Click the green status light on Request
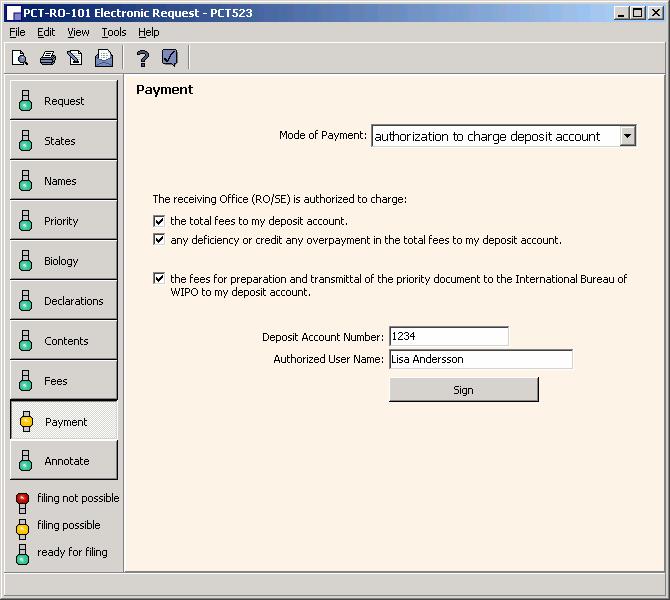The image size is (670, 600). pyautogui.click(x=25, y=100)
